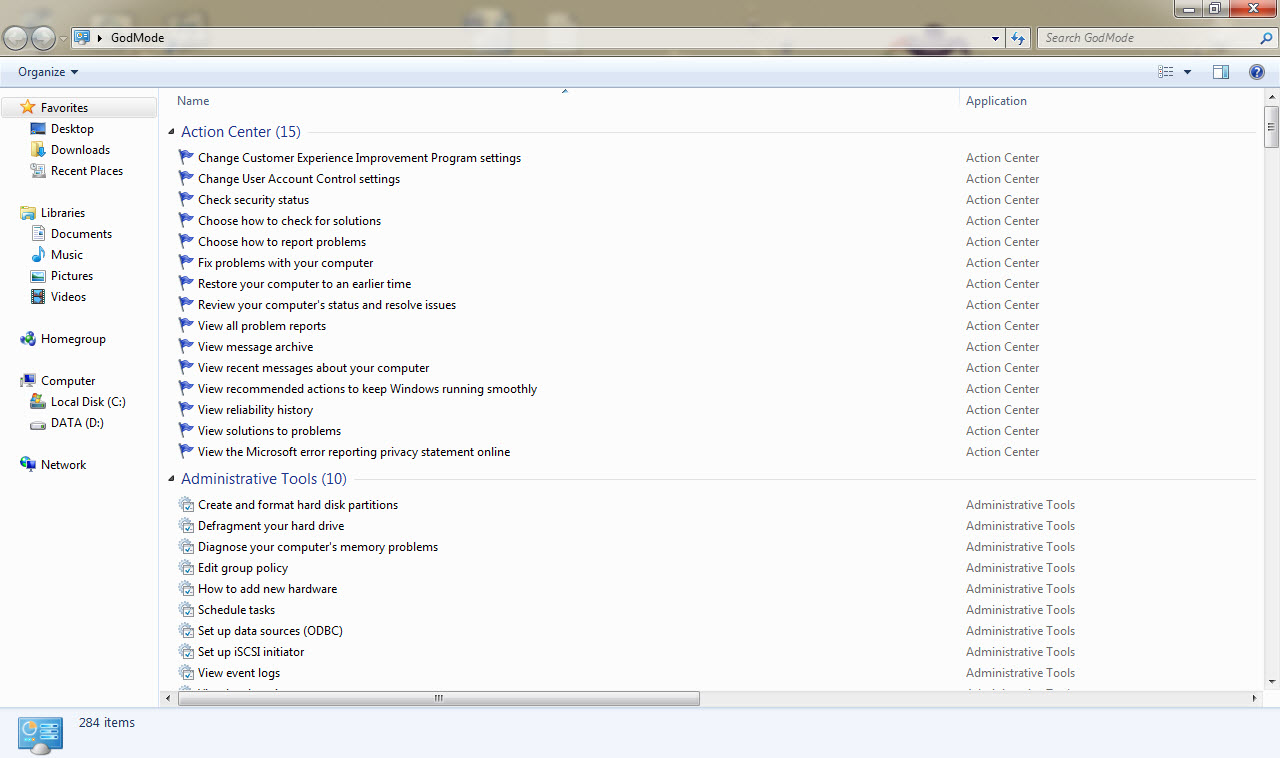Open the change view options dropdown arrow
The height and width of the screenshot is (758, 1280).
point(1187,72)
